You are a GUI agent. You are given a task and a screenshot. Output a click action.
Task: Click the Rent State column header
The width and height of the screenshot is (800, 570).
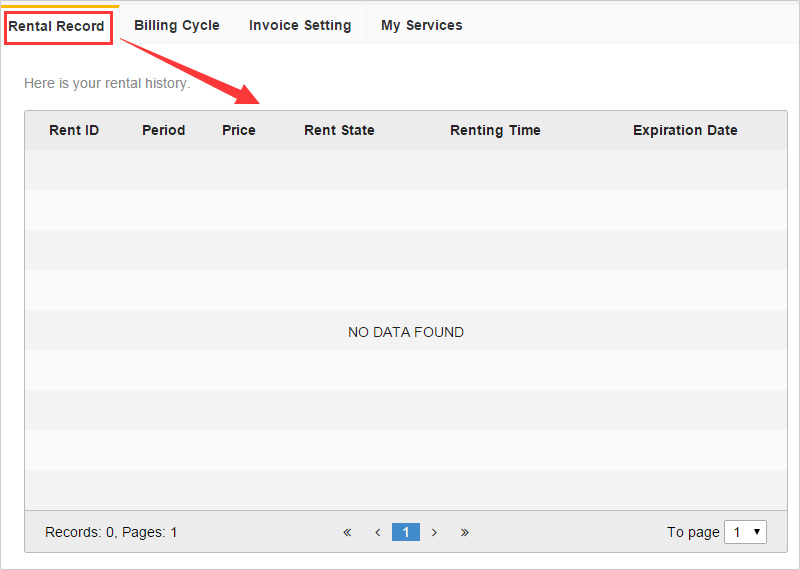pyautogui.click(x=339, y=130)
